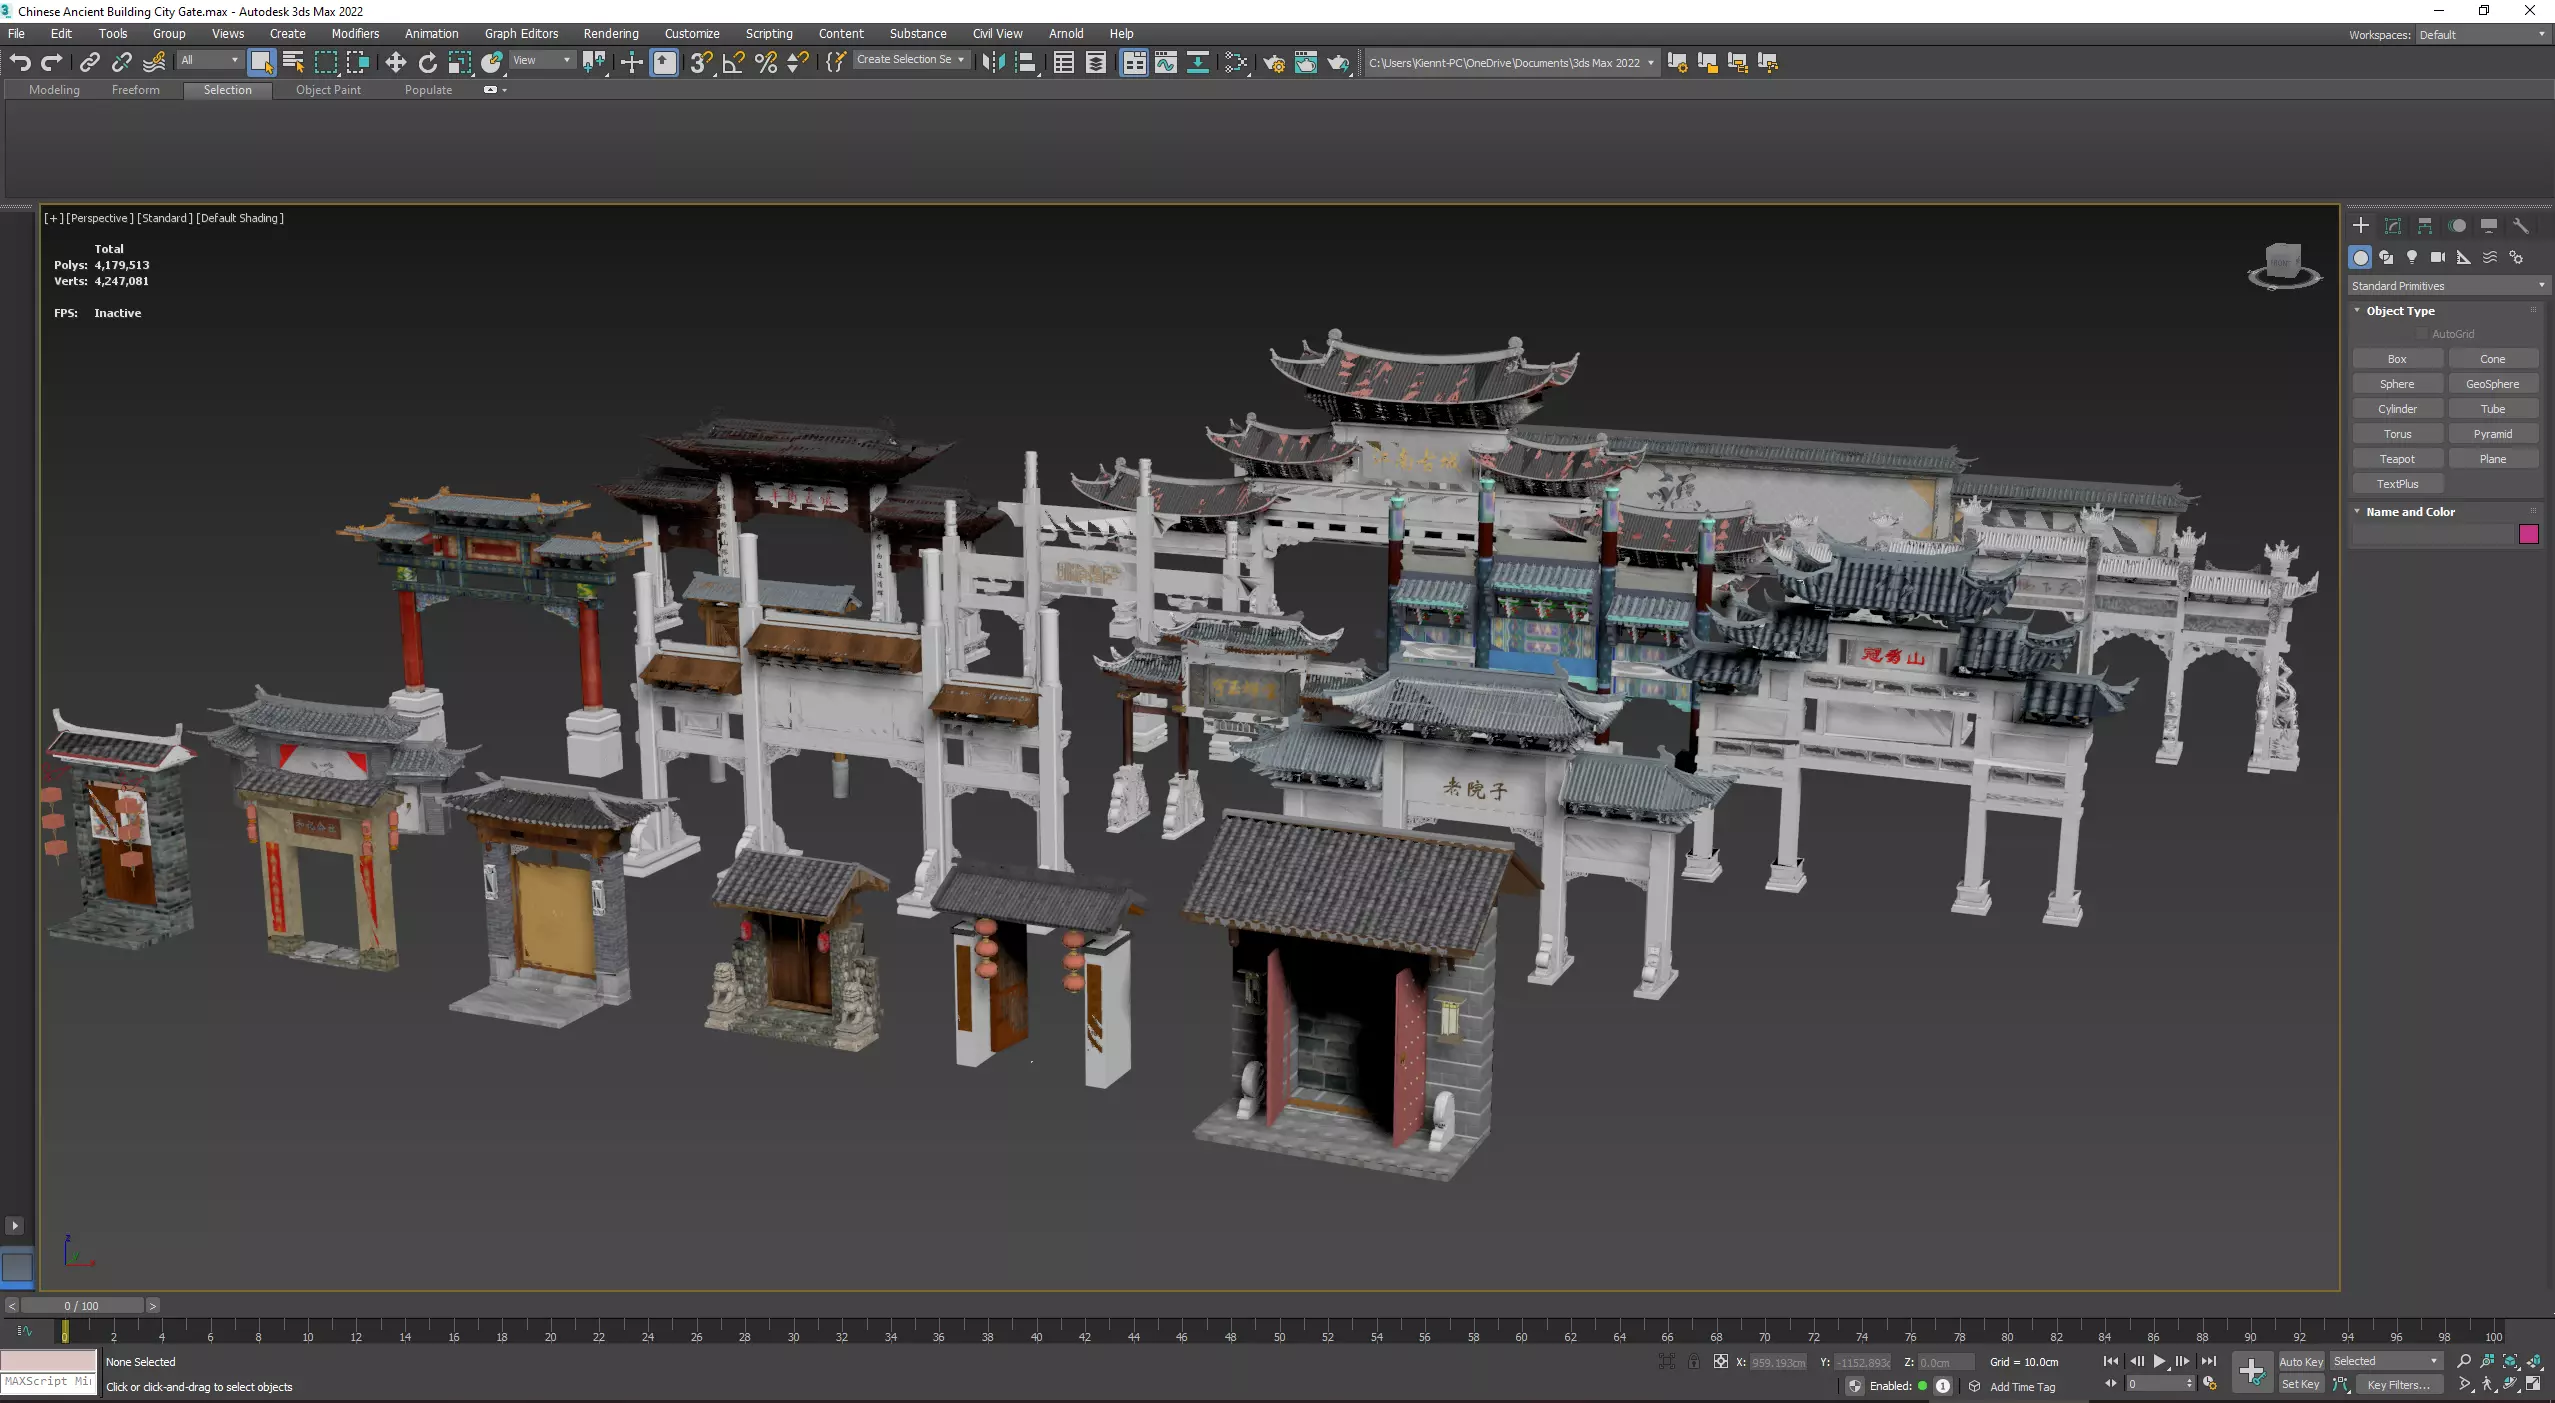Toggle Maximize Viewport in navigation controls
Screen dimensions: 2555x1403
(2534, 1384)
